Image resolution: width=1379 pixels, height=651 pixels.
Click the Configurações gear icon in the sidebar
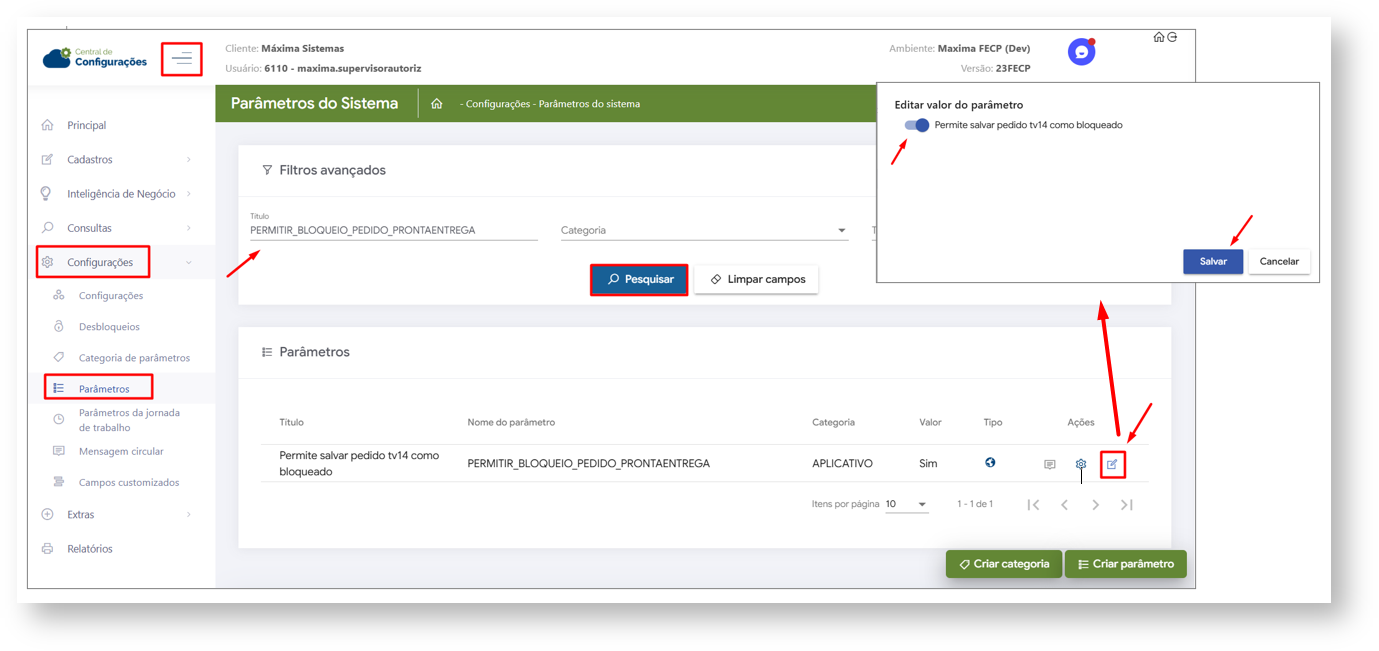coord(47,262)
